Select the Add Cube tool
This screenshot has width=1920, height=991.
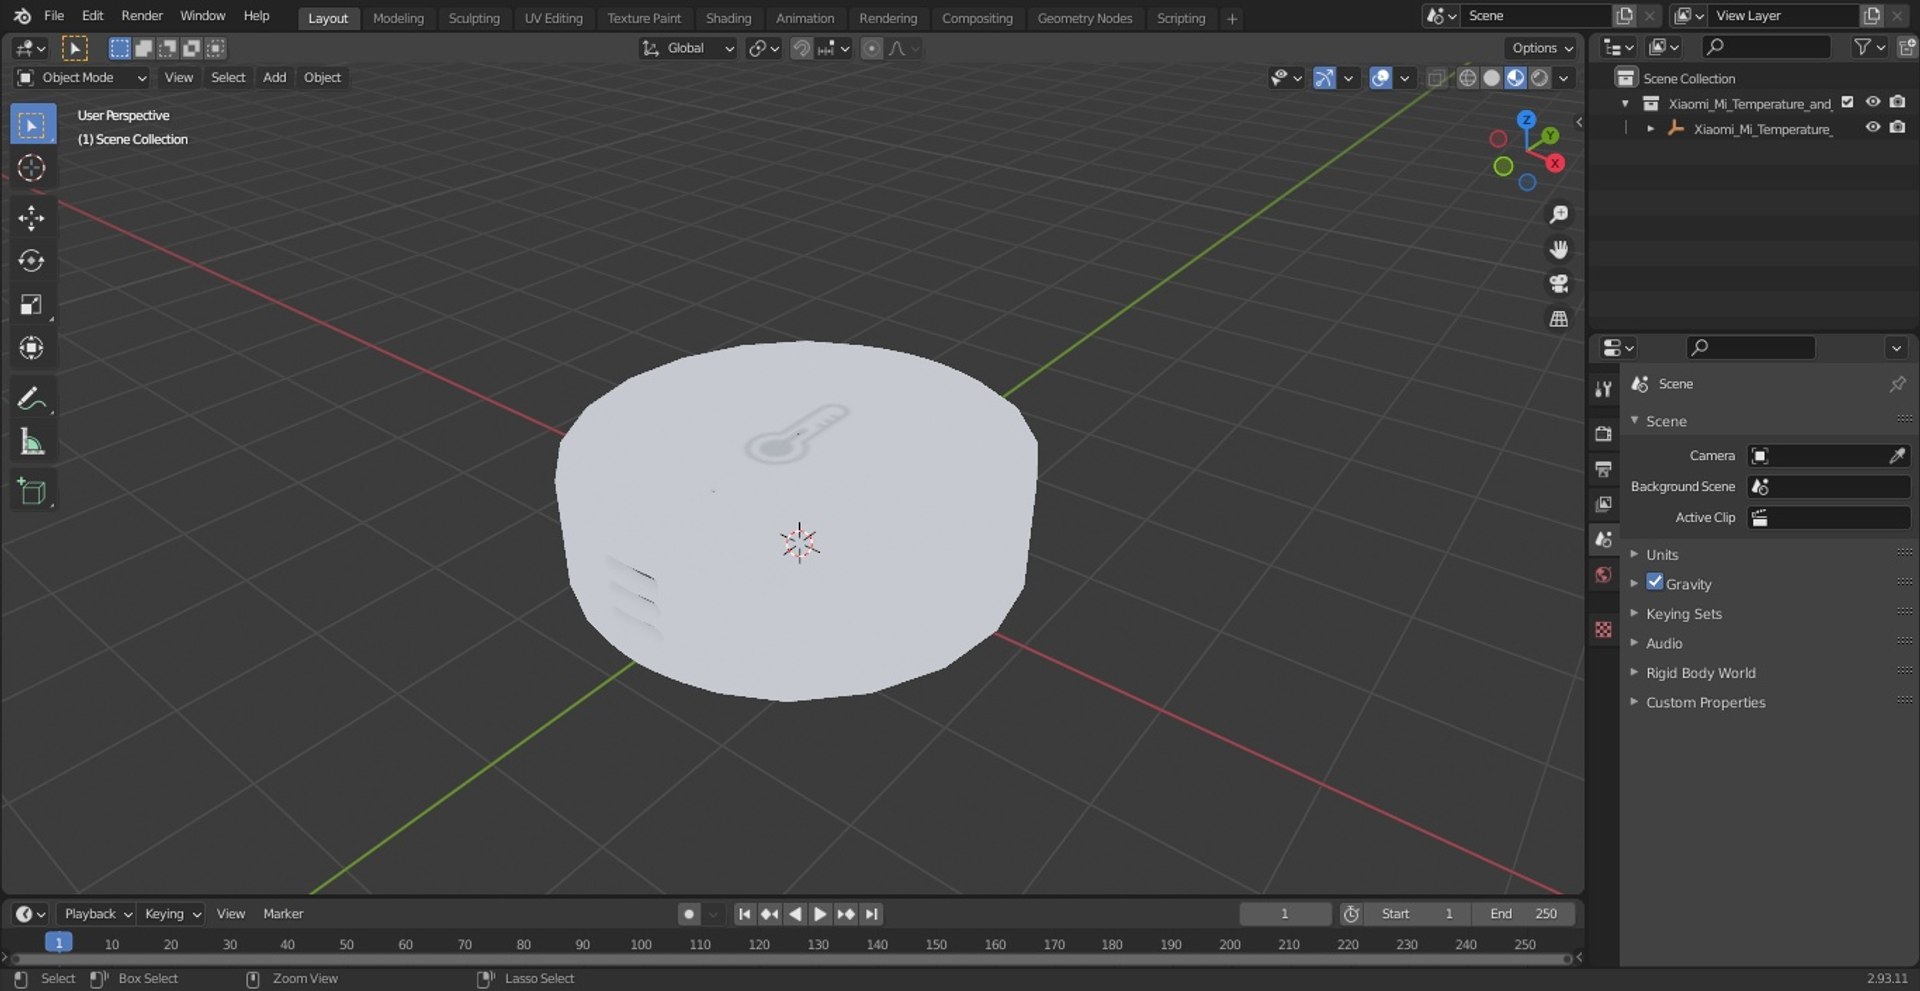[32, 491]
